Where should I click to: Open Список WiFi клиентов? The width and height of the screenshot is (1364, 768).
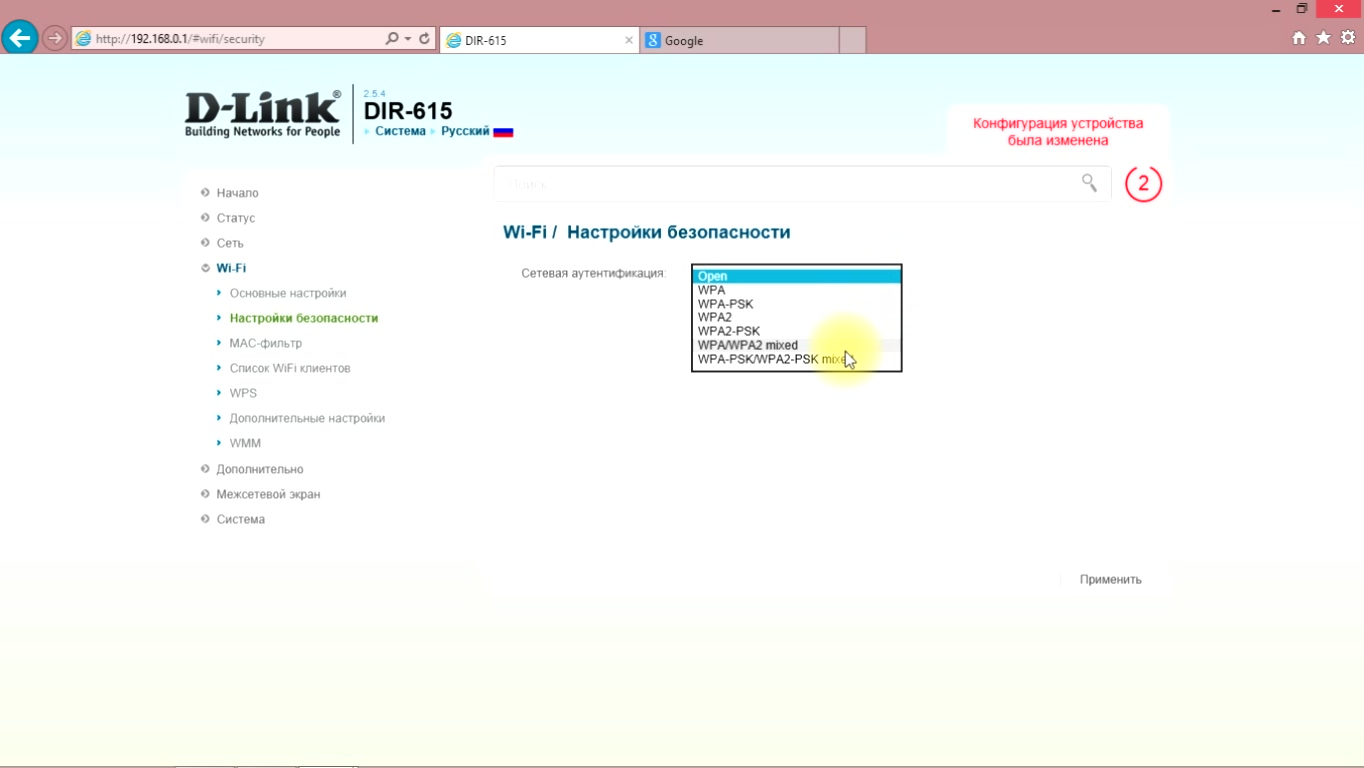pyautogui.click(x=290, y=368)
